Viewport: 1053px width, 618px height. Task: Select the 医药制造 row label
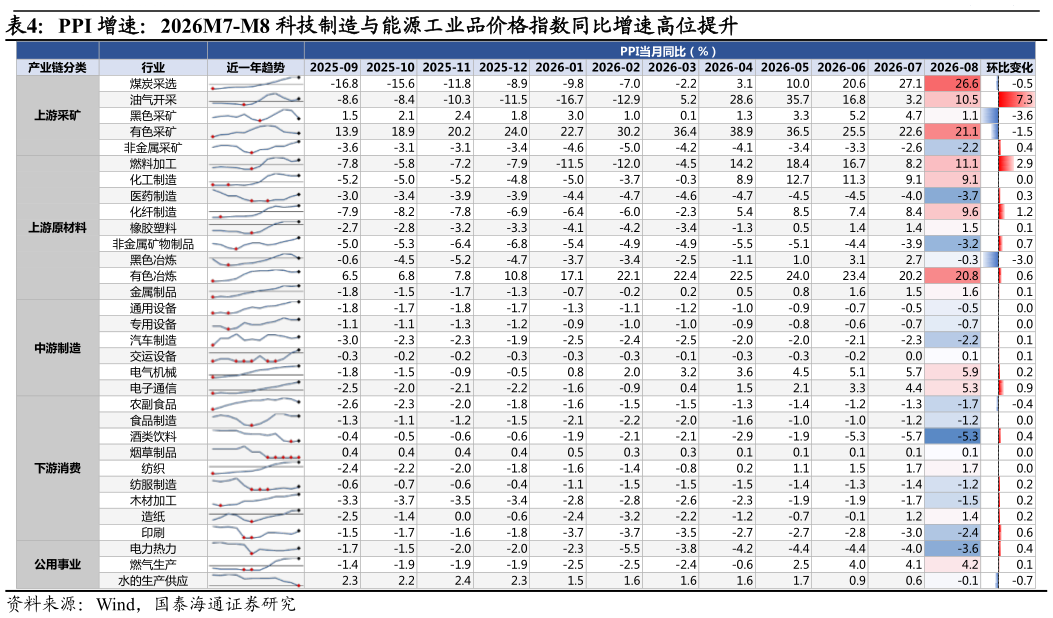153,195
